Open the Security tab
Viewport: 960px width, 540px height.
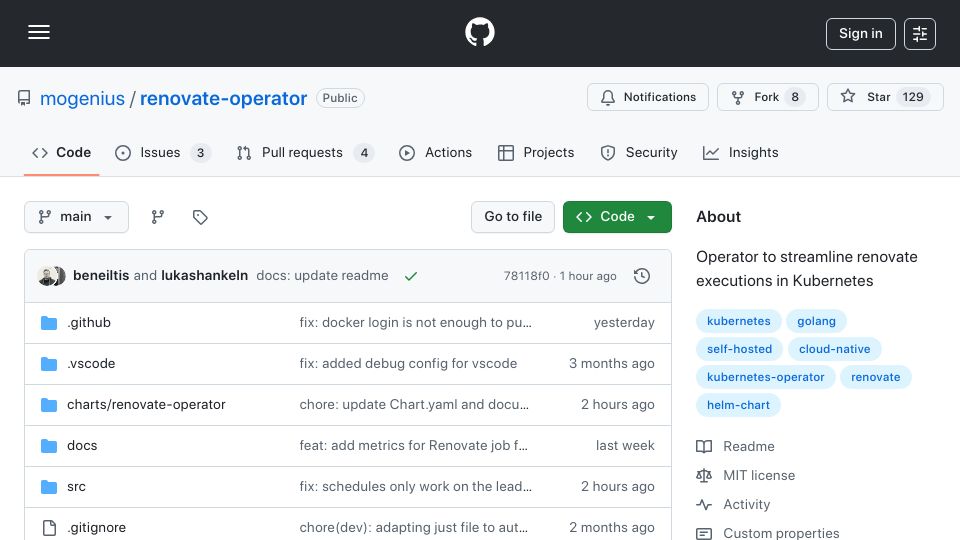(x=639, y=152)
